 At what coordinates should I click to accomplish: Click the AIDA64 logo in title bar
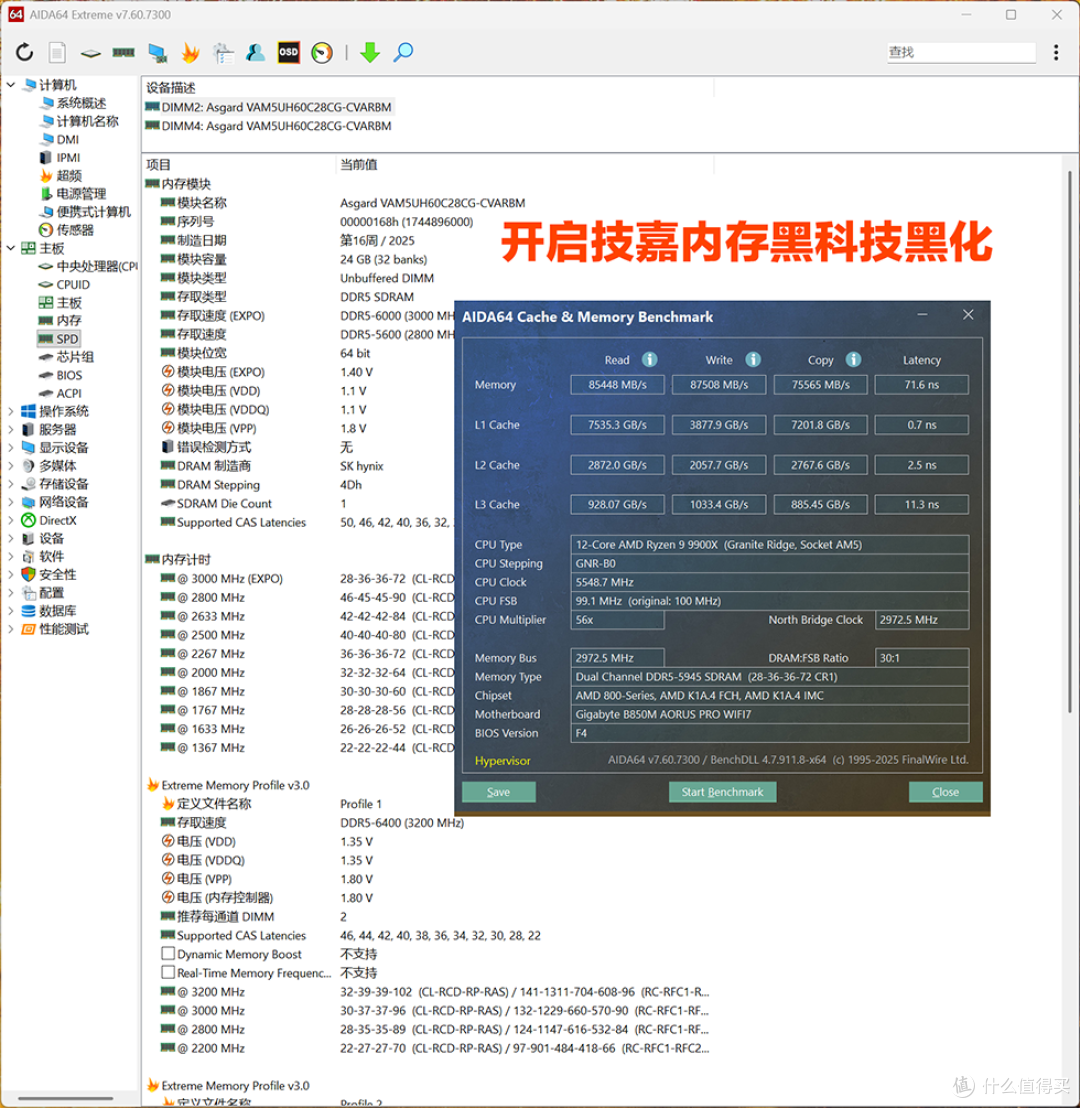click(x=16, y=14)
